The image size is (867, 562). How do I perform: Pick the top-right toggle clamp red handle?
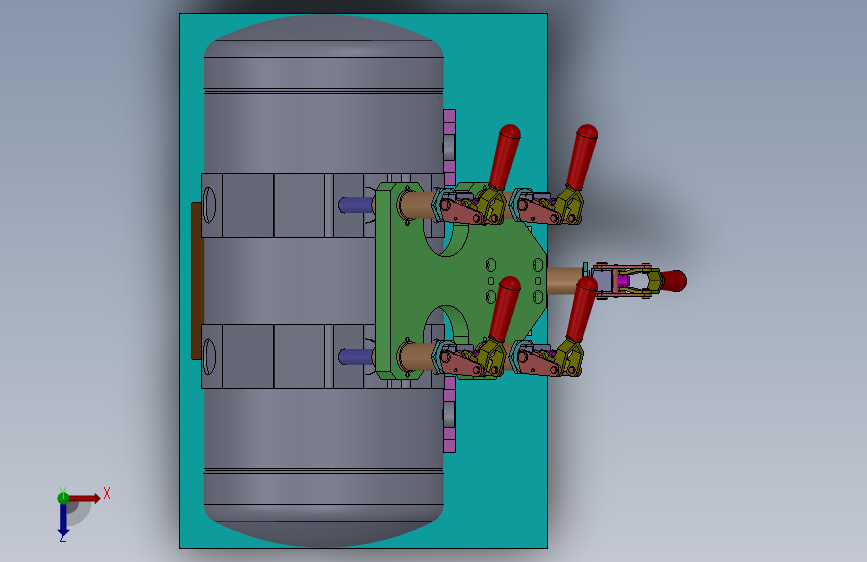[x=582, y=157]
